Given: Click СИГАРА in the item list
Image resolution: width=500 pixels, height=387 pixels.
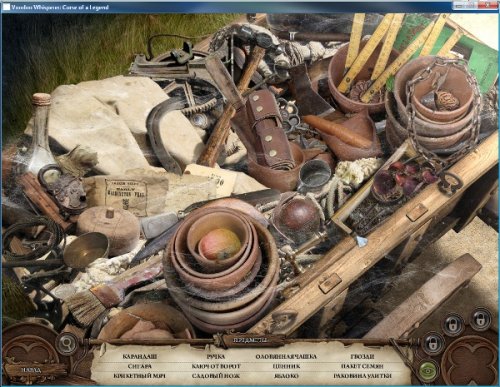Looking at the screenshot, I should [139, 366].
